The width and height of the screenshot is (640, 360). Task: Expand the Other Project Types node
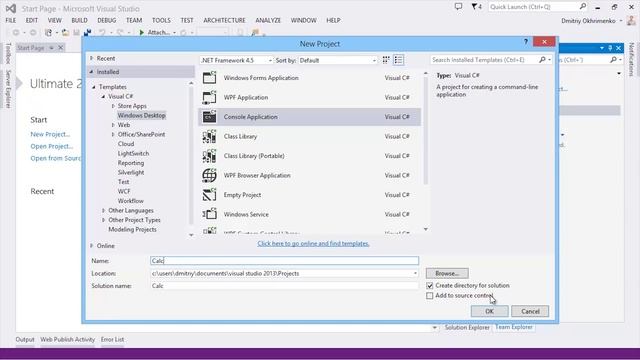tap(103, 220)
